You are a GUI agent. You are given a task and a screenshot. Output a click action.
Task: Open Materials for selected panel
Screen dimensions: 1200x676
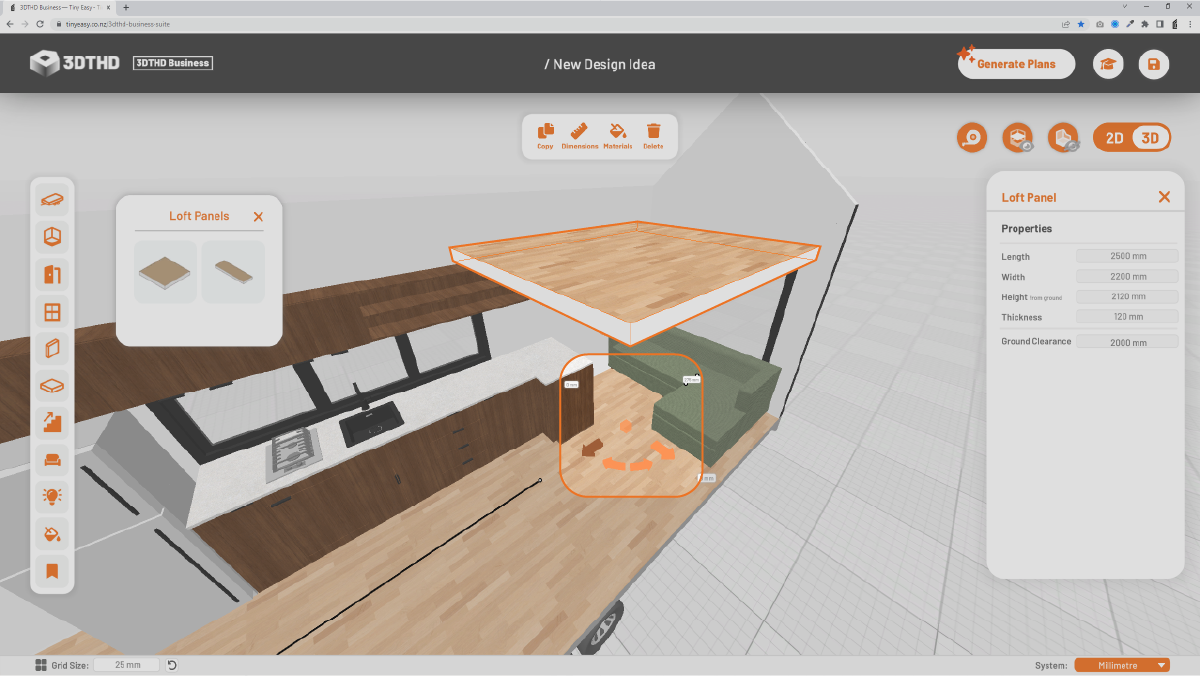pyautogui.click(x=617, y=136)
